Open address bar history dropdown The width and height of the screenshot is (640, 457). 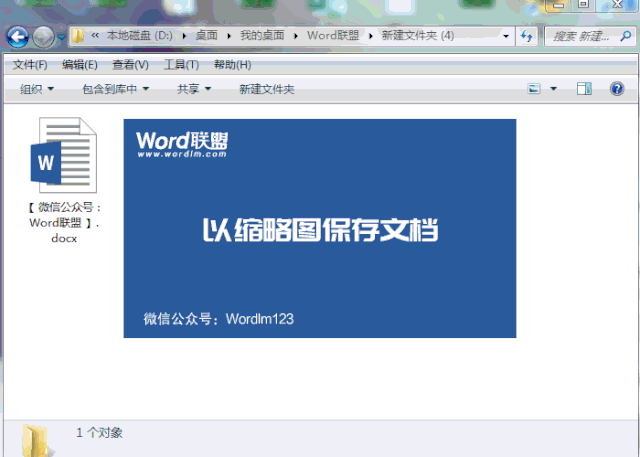[x=506, y=36]
